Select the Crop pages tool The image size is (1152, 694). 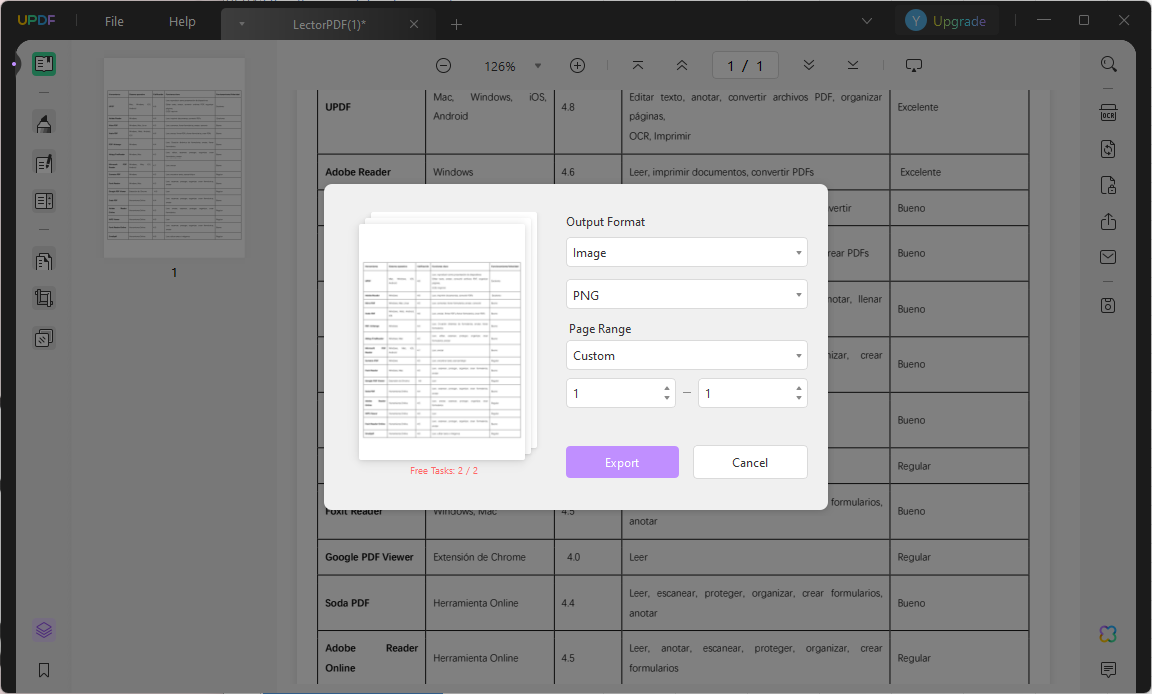[44, 298]
